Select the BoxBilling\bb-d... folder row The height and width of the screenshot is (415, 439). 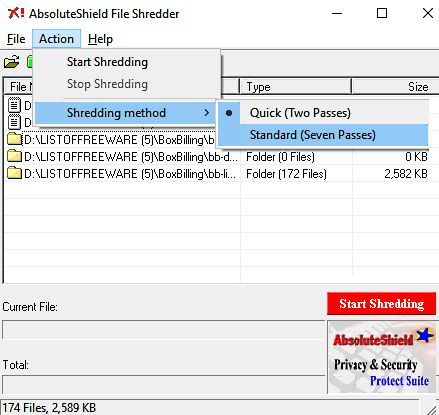tap(222, 157)
